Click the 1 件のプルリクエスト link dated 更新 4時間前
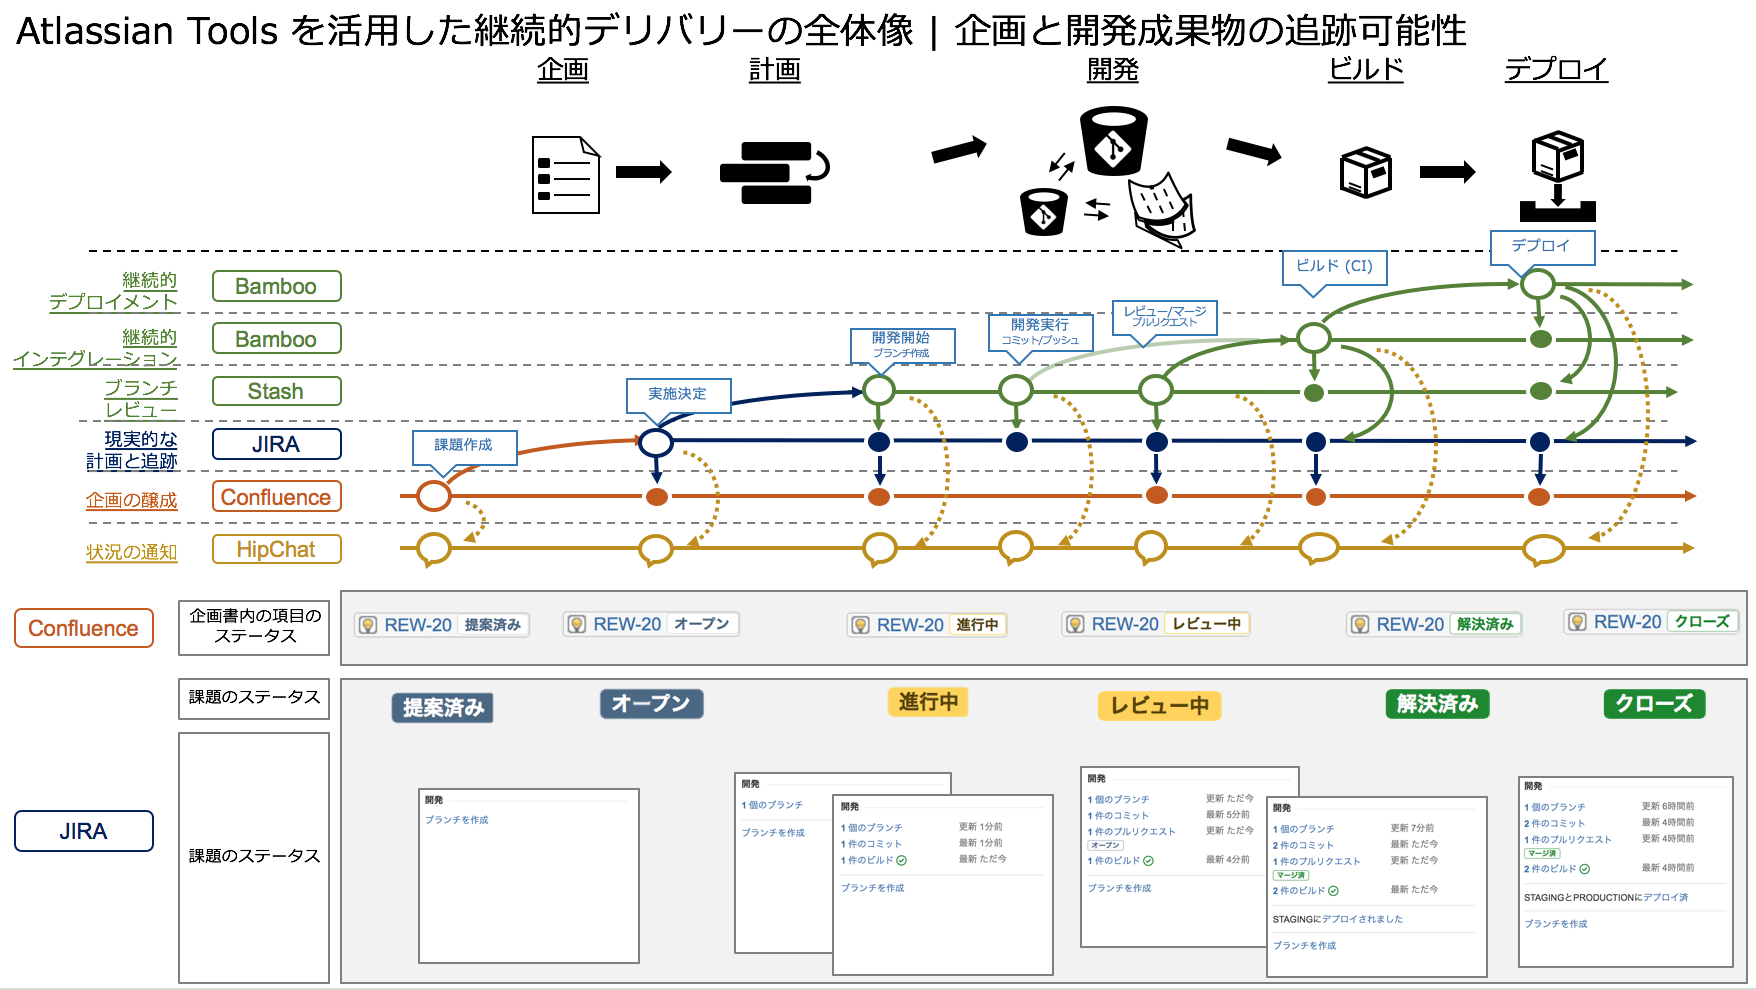The image size is (1756, 990). click(1568, 840)
